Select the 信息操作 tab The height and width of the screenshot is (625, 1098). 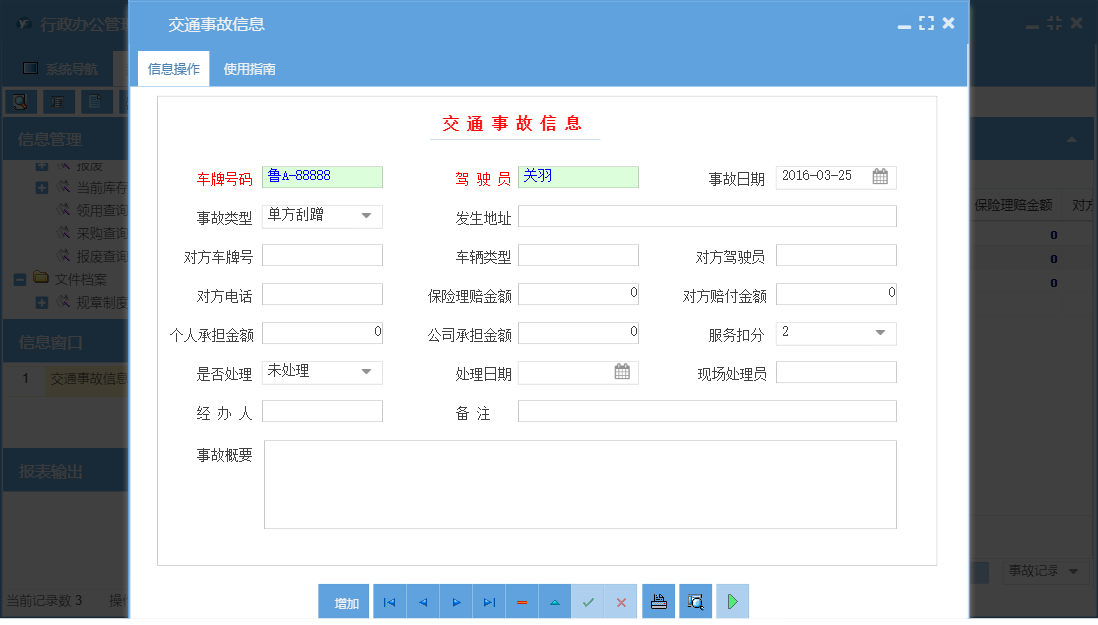pos(173,69)
